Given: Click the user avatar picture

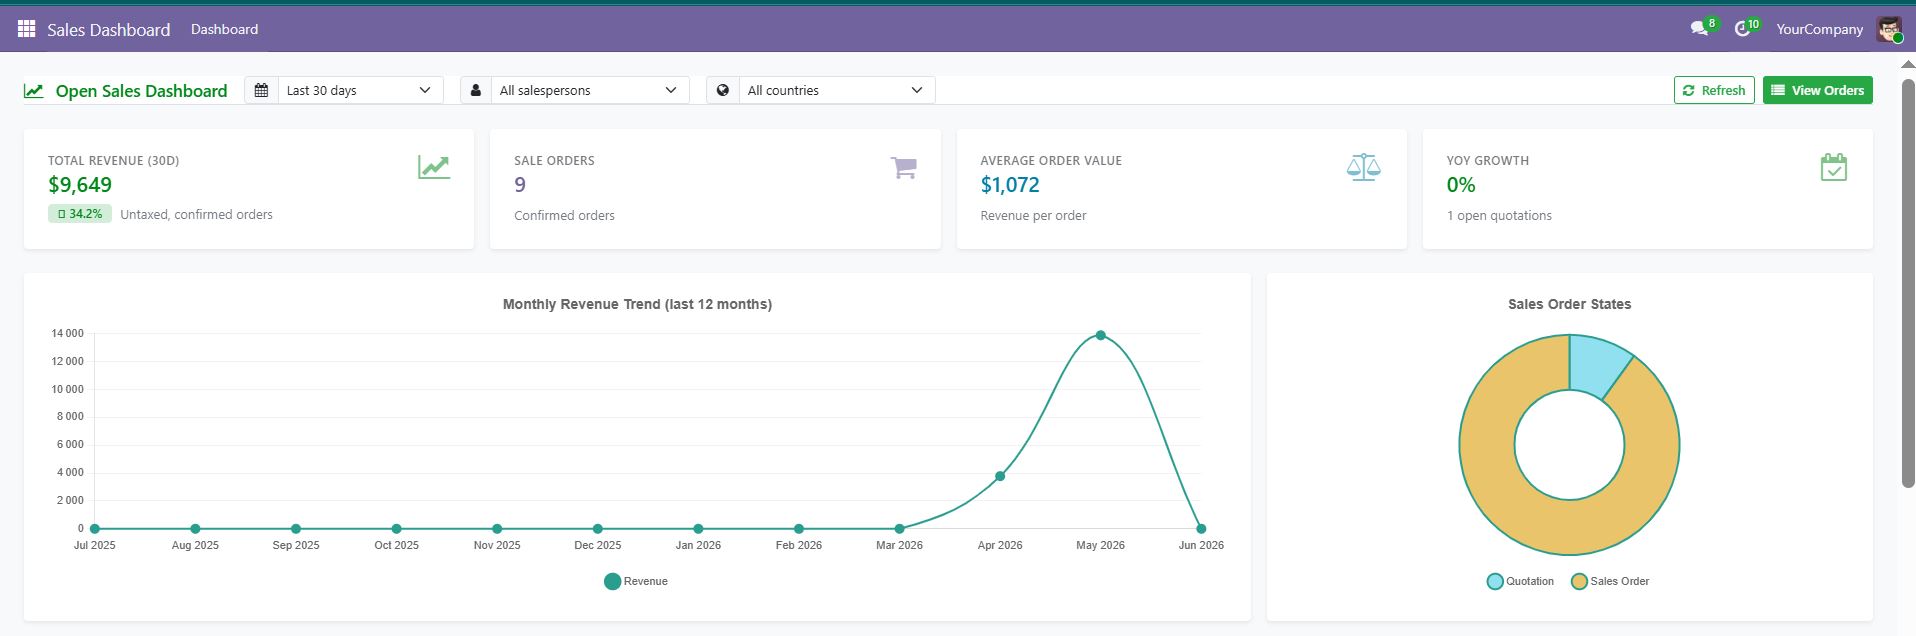Looking at the screenshot, I should click(1889, 29).
